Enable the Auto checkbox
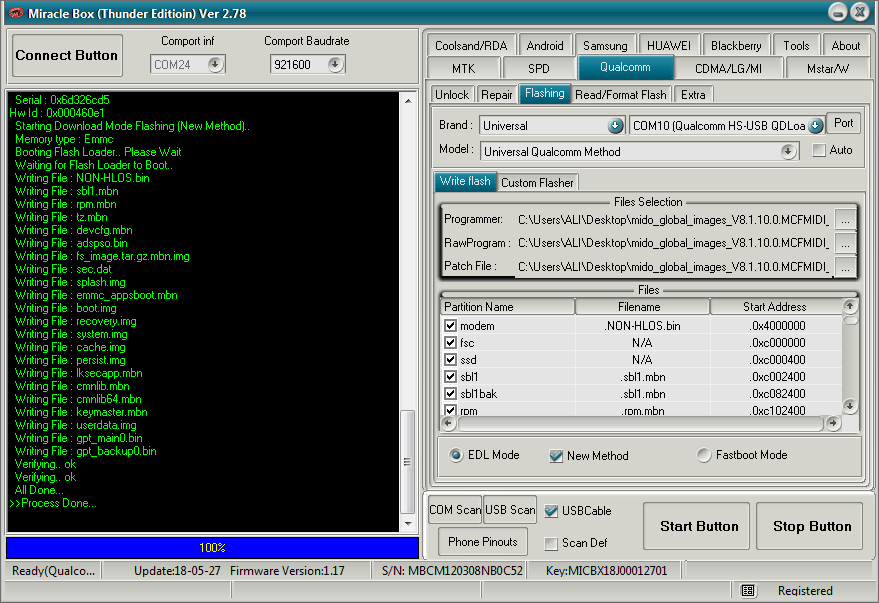This screenshot has height=603, width=879. click(x=819, y=150)
